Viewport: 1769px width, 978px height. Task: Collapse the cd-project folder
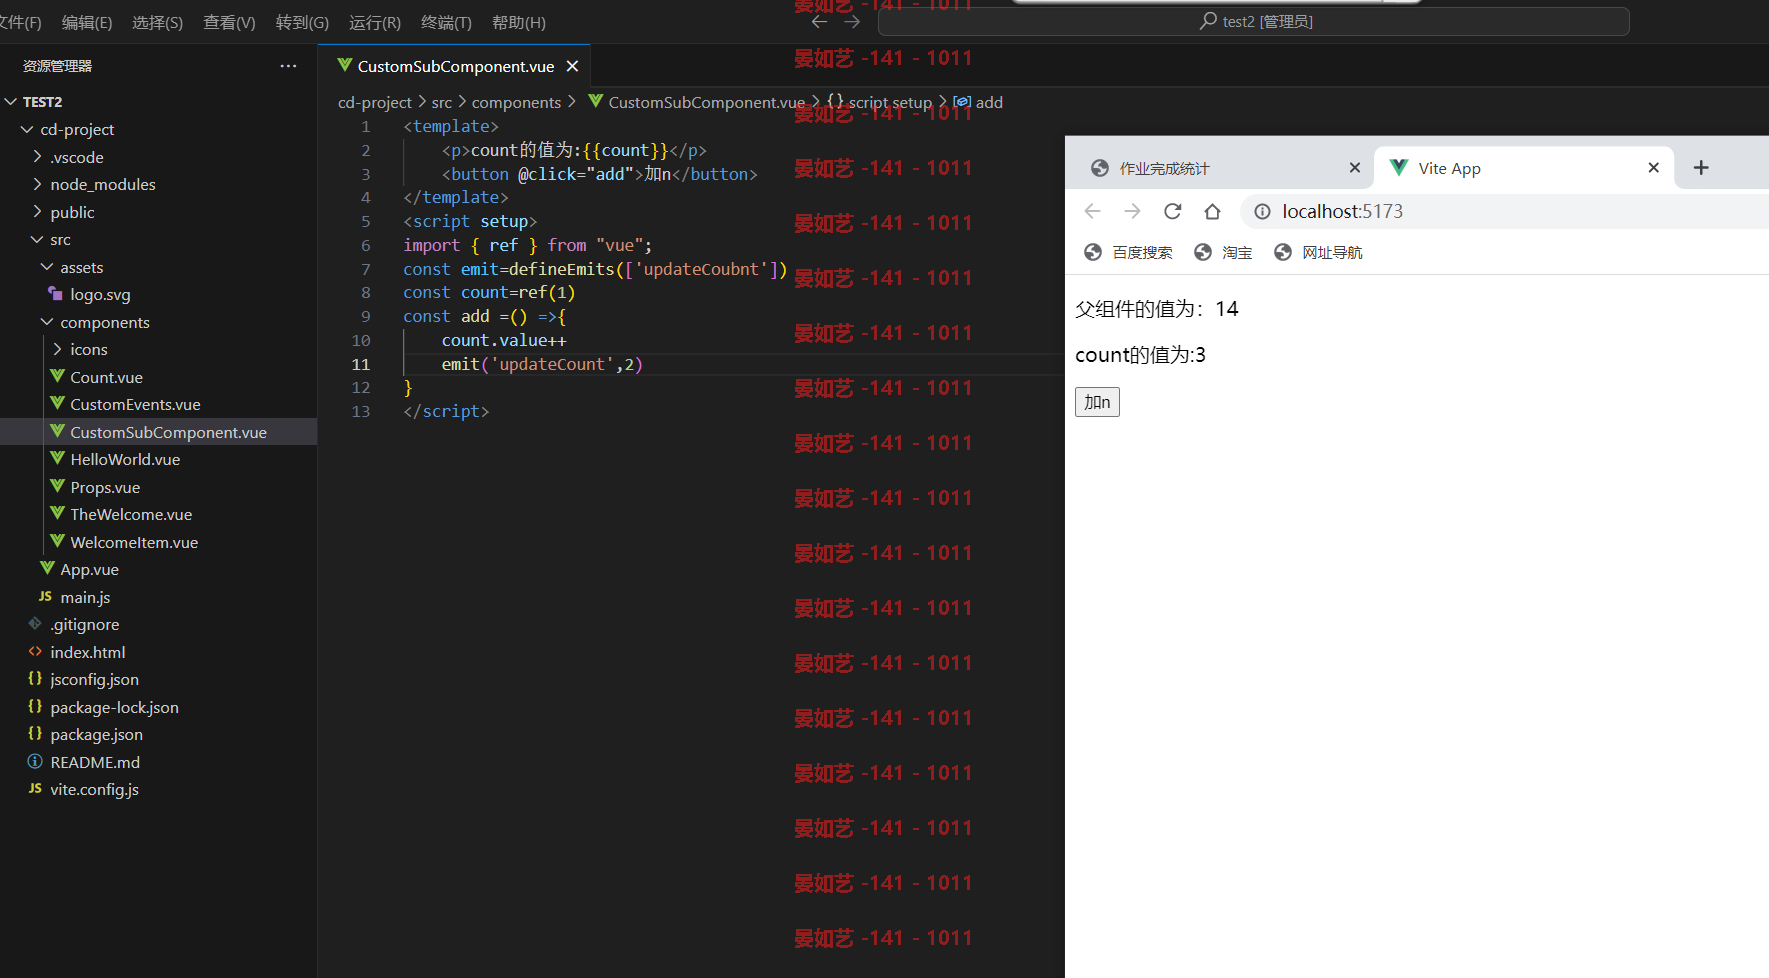(x=158, y=130)
